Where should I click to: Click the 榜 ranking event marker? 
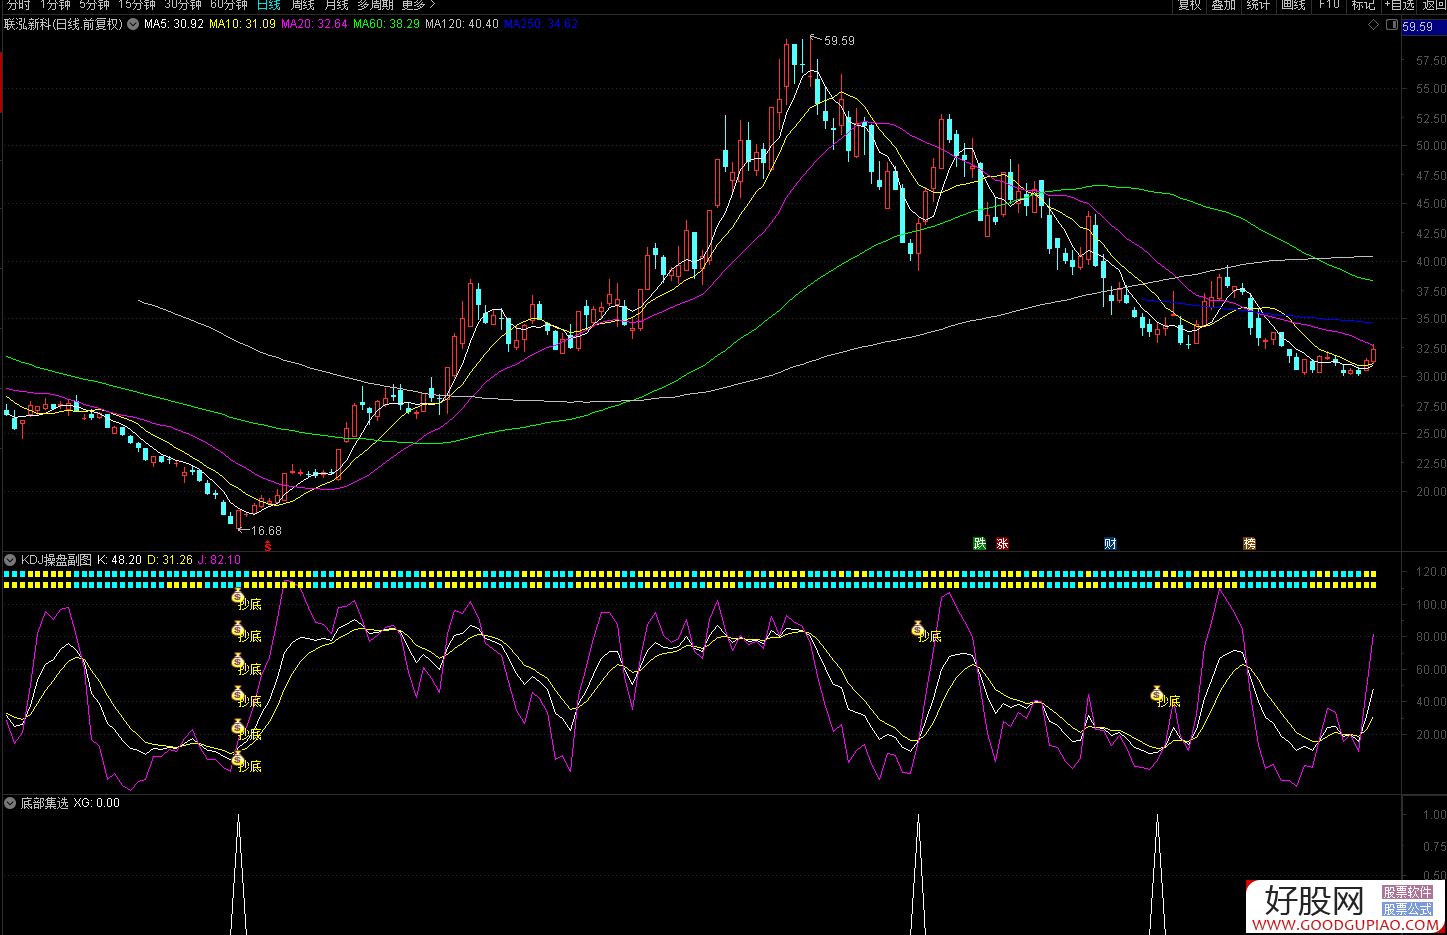[x=1249, y=544]
